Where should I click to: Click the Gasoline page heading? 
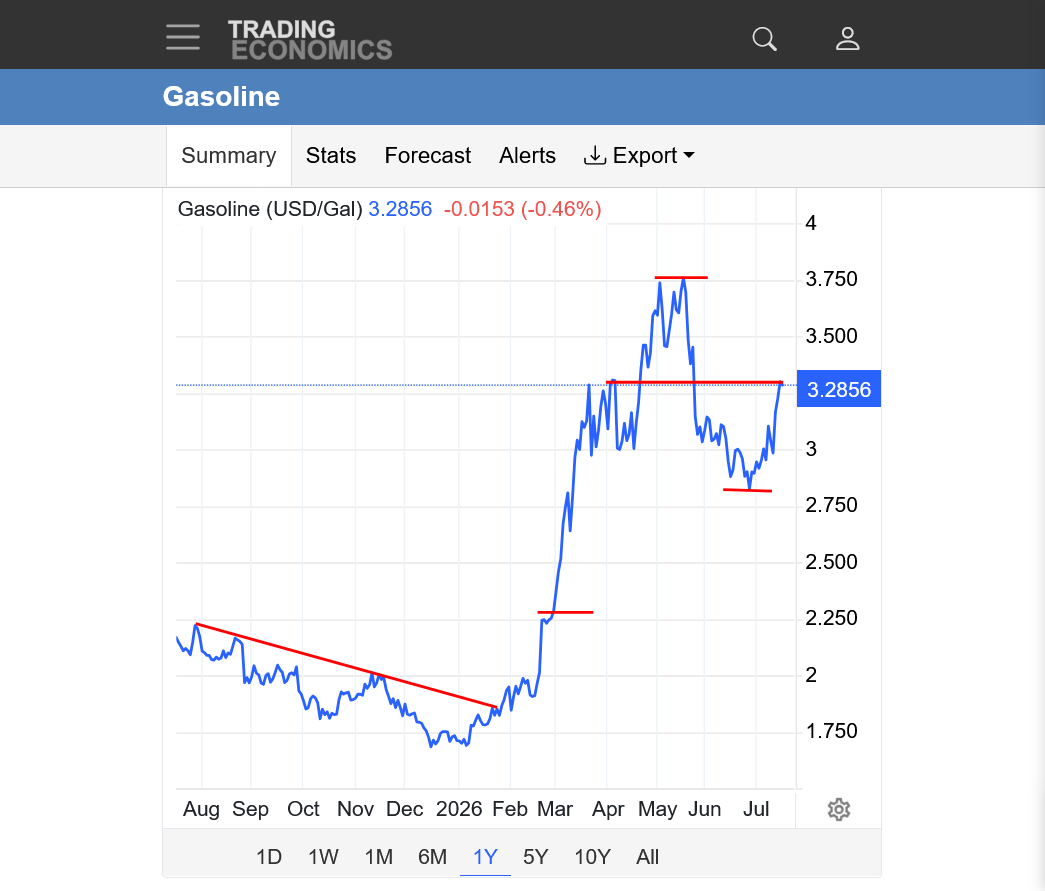click(x=221, y=97)
